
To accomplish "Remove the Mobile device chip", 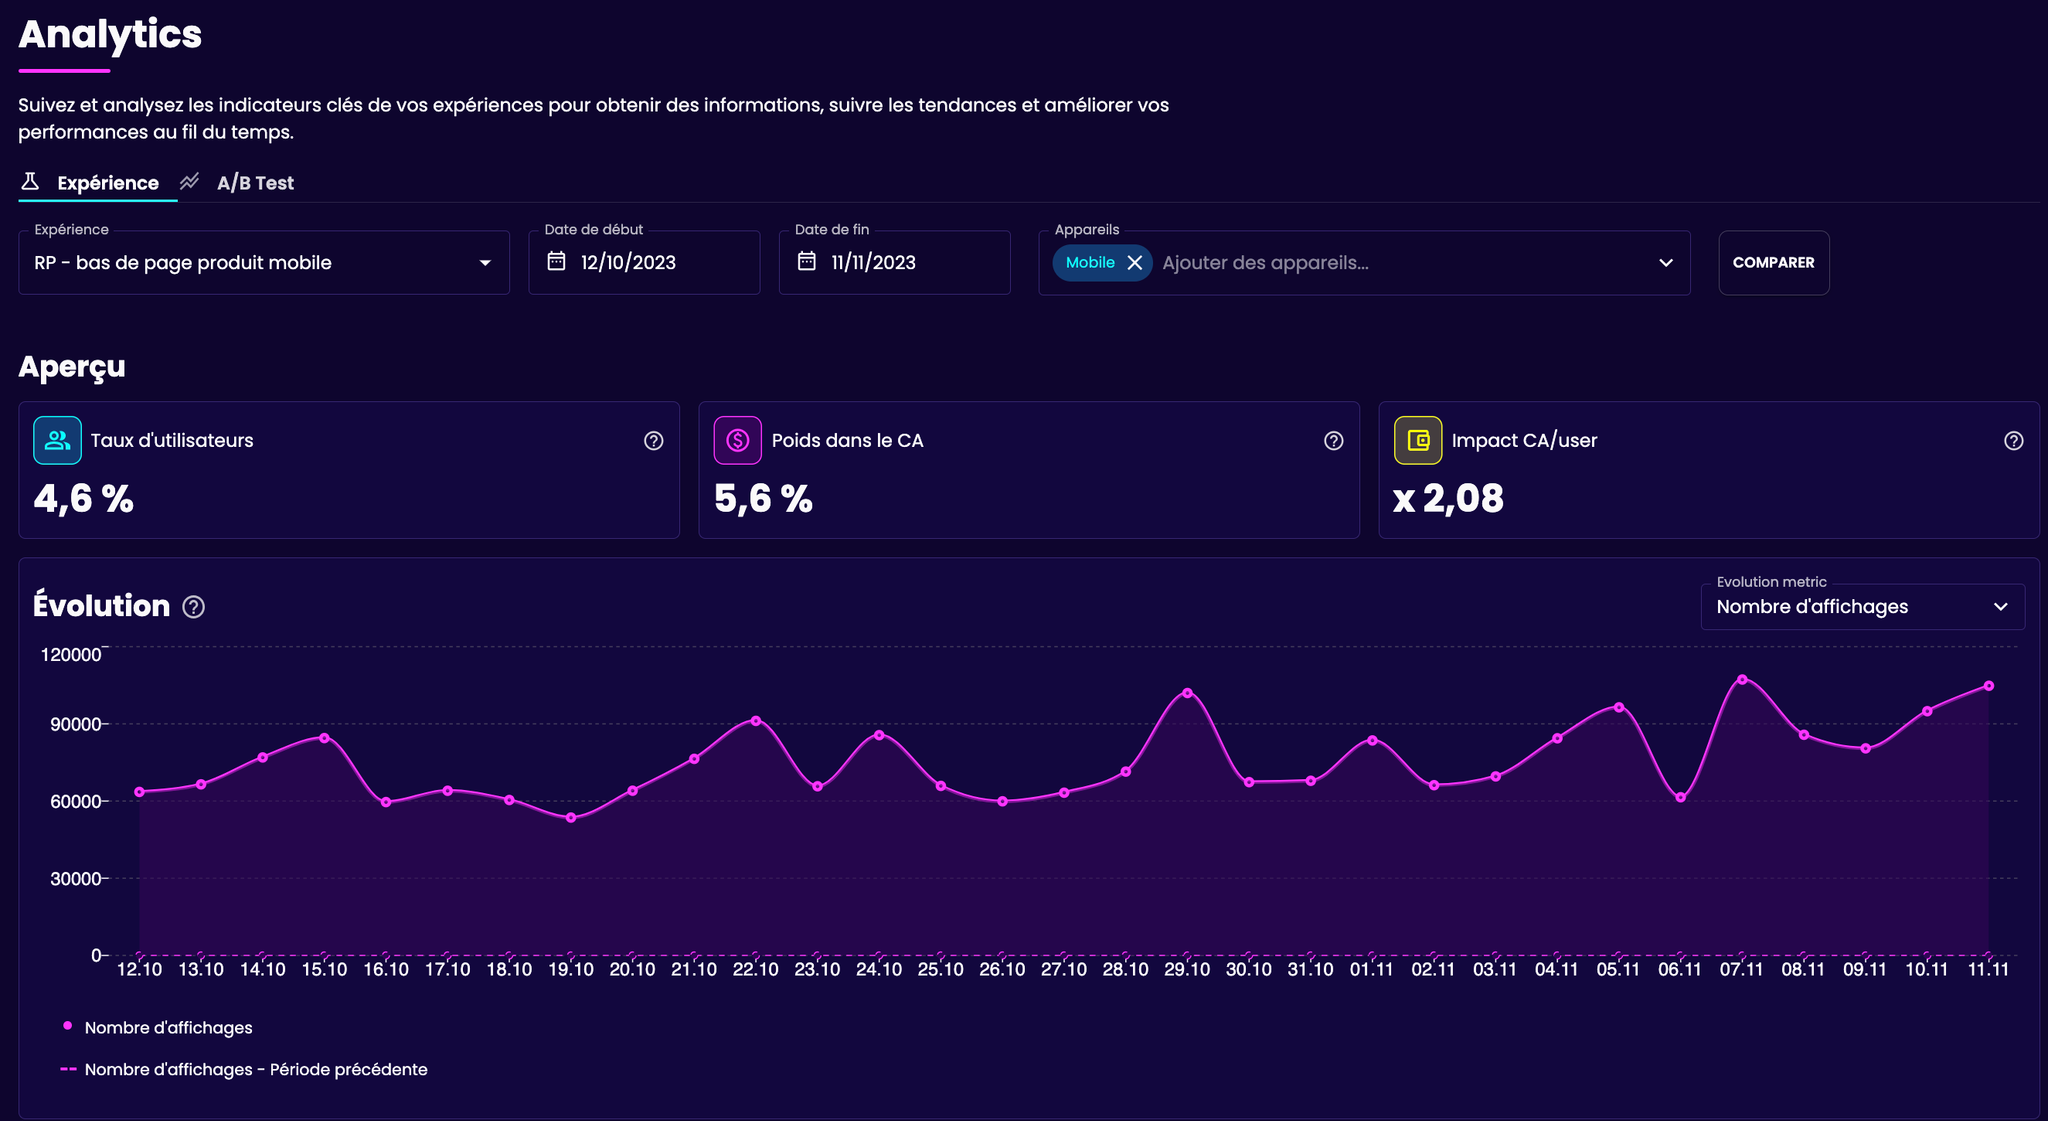I will (x=1135, y=263).
